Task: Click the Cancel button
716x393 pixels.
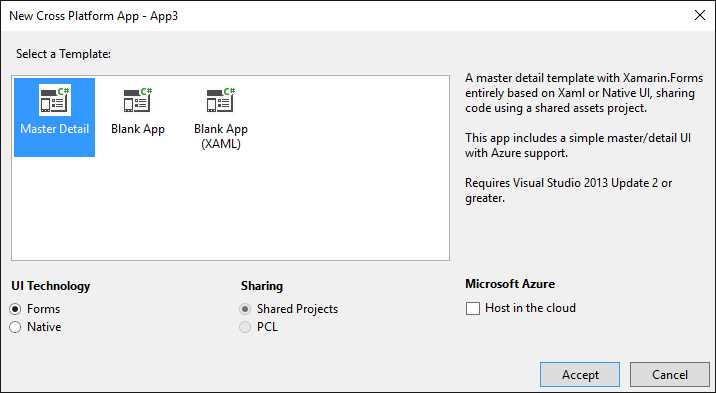Action: click(x=670, y=375)
